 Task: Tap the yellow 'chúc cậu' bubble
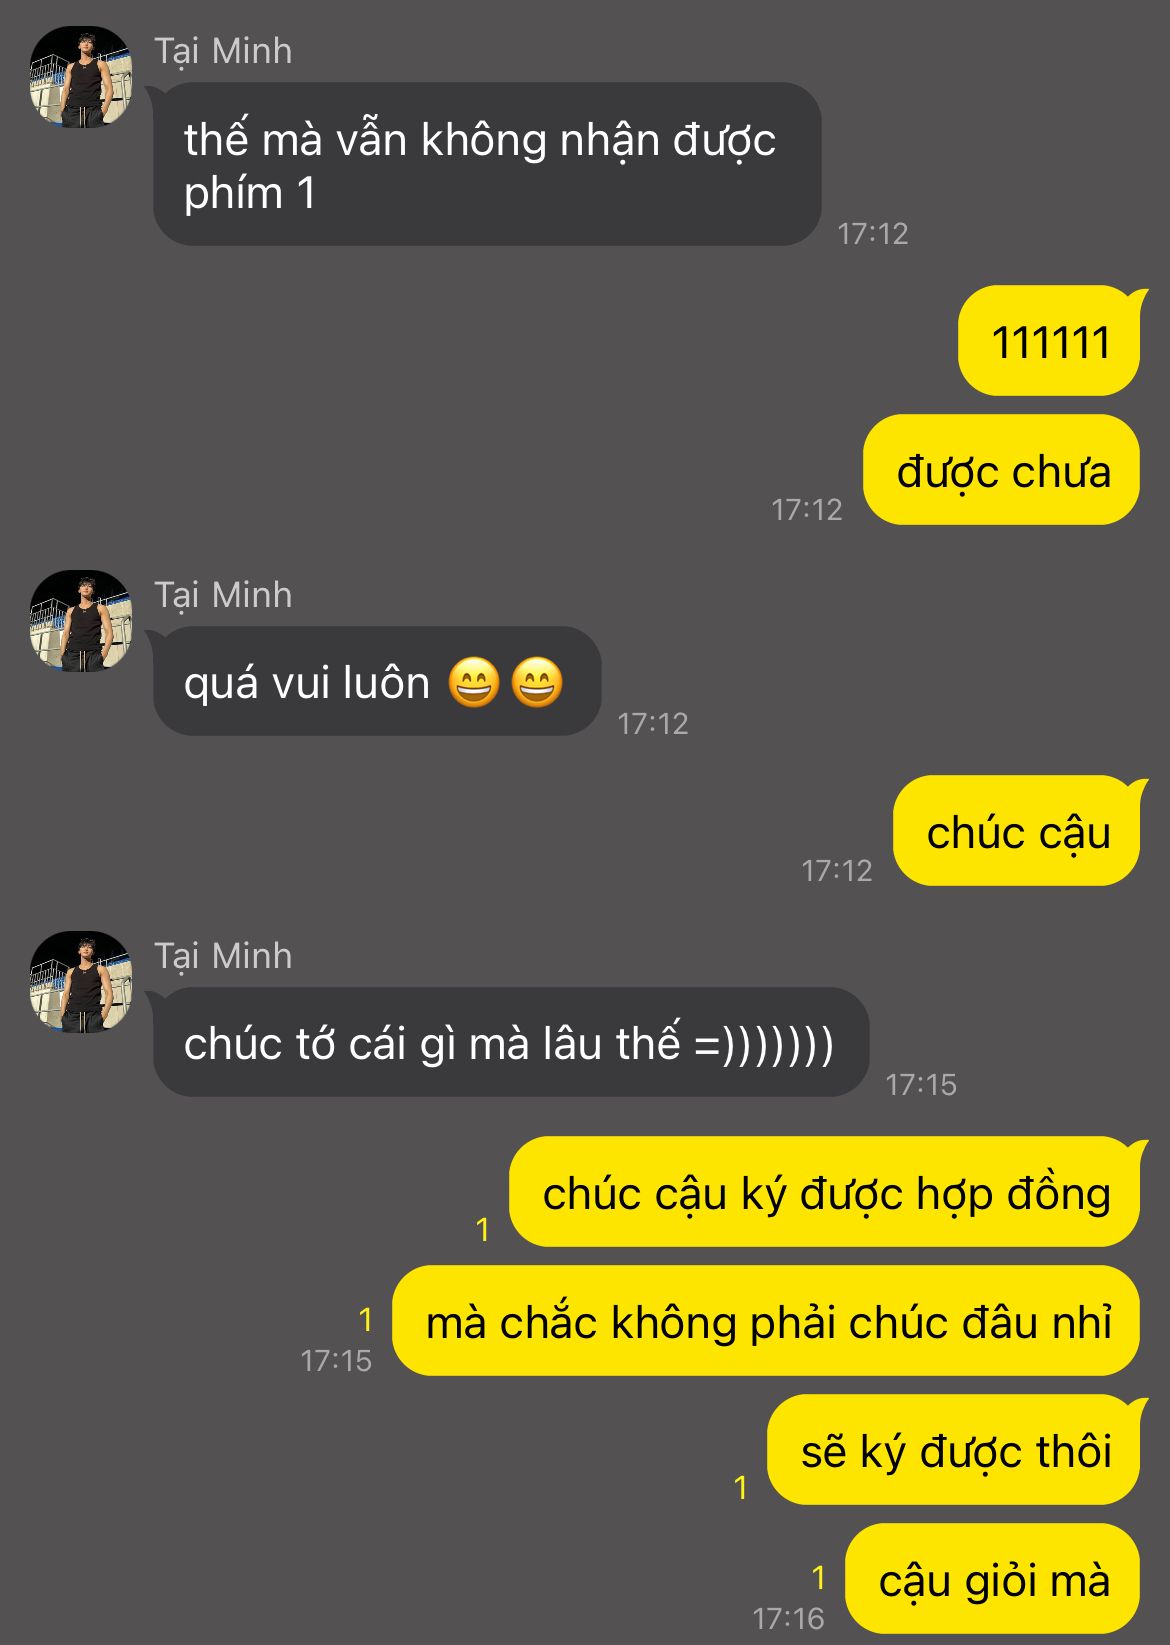point(1018,831)
